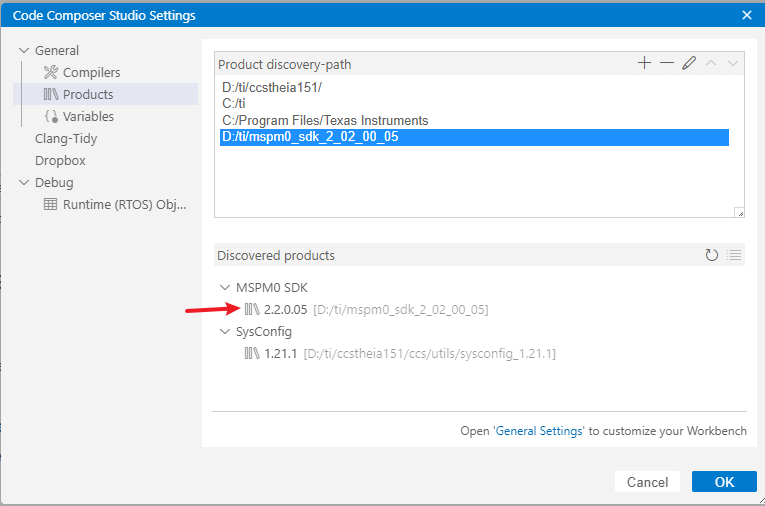Select the C:/Program Files/Texas Instruments path
Image resolution: width=765 pixels, height=506 pixels.
pyautogui.click(x=325, y=121)
